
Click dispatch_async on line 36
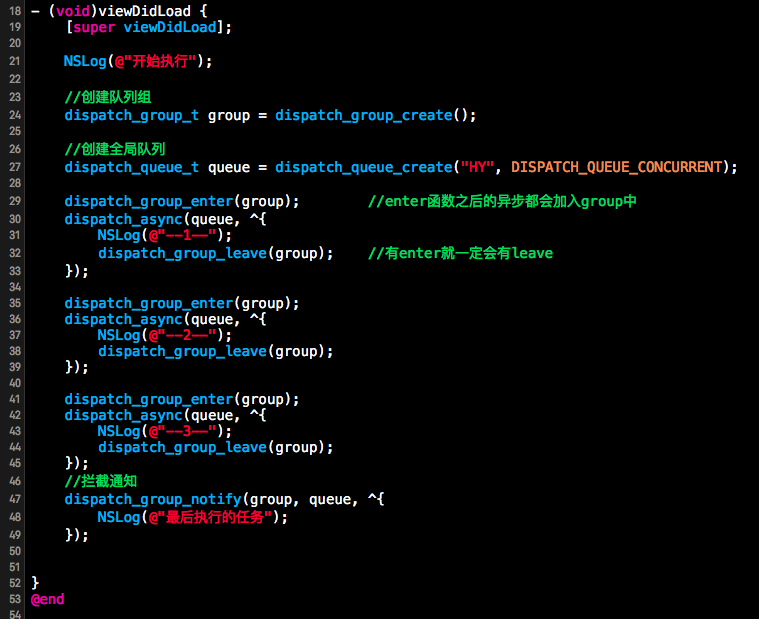click(x=123, y=319)
